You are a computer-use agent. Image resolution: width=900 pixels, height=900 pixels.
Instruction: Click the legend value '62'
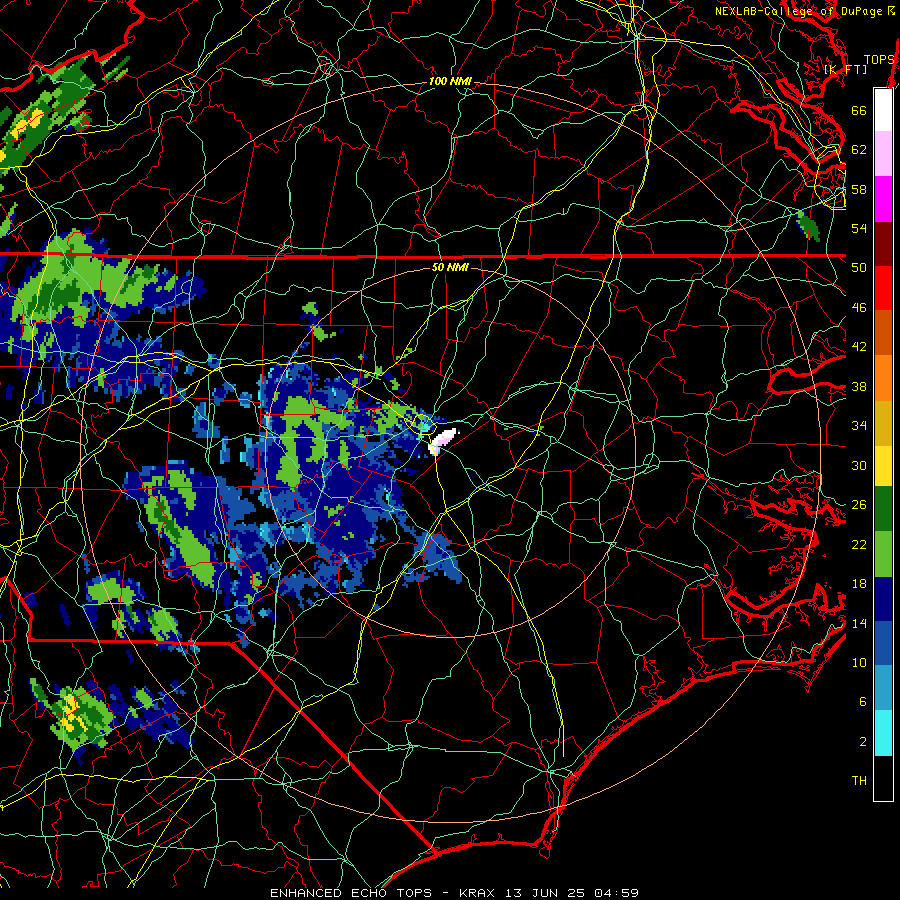859,150
